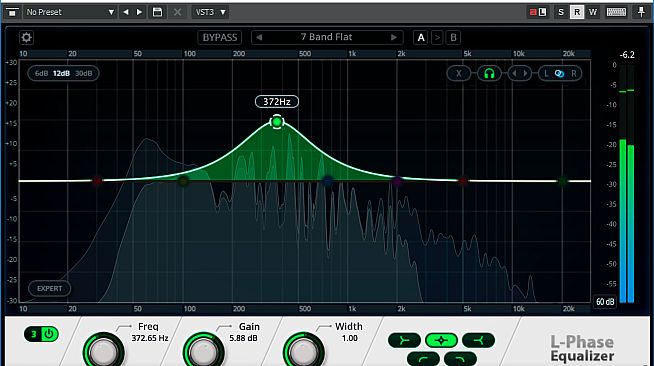Load the previous host preset arrow

pos(126,12)
